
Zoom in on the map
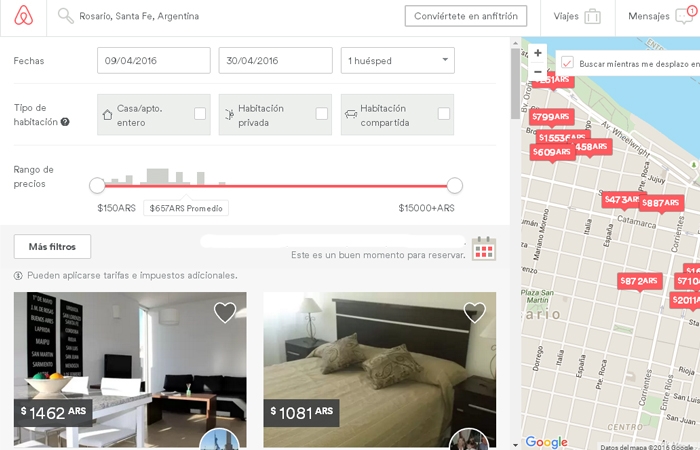(538, 53)
